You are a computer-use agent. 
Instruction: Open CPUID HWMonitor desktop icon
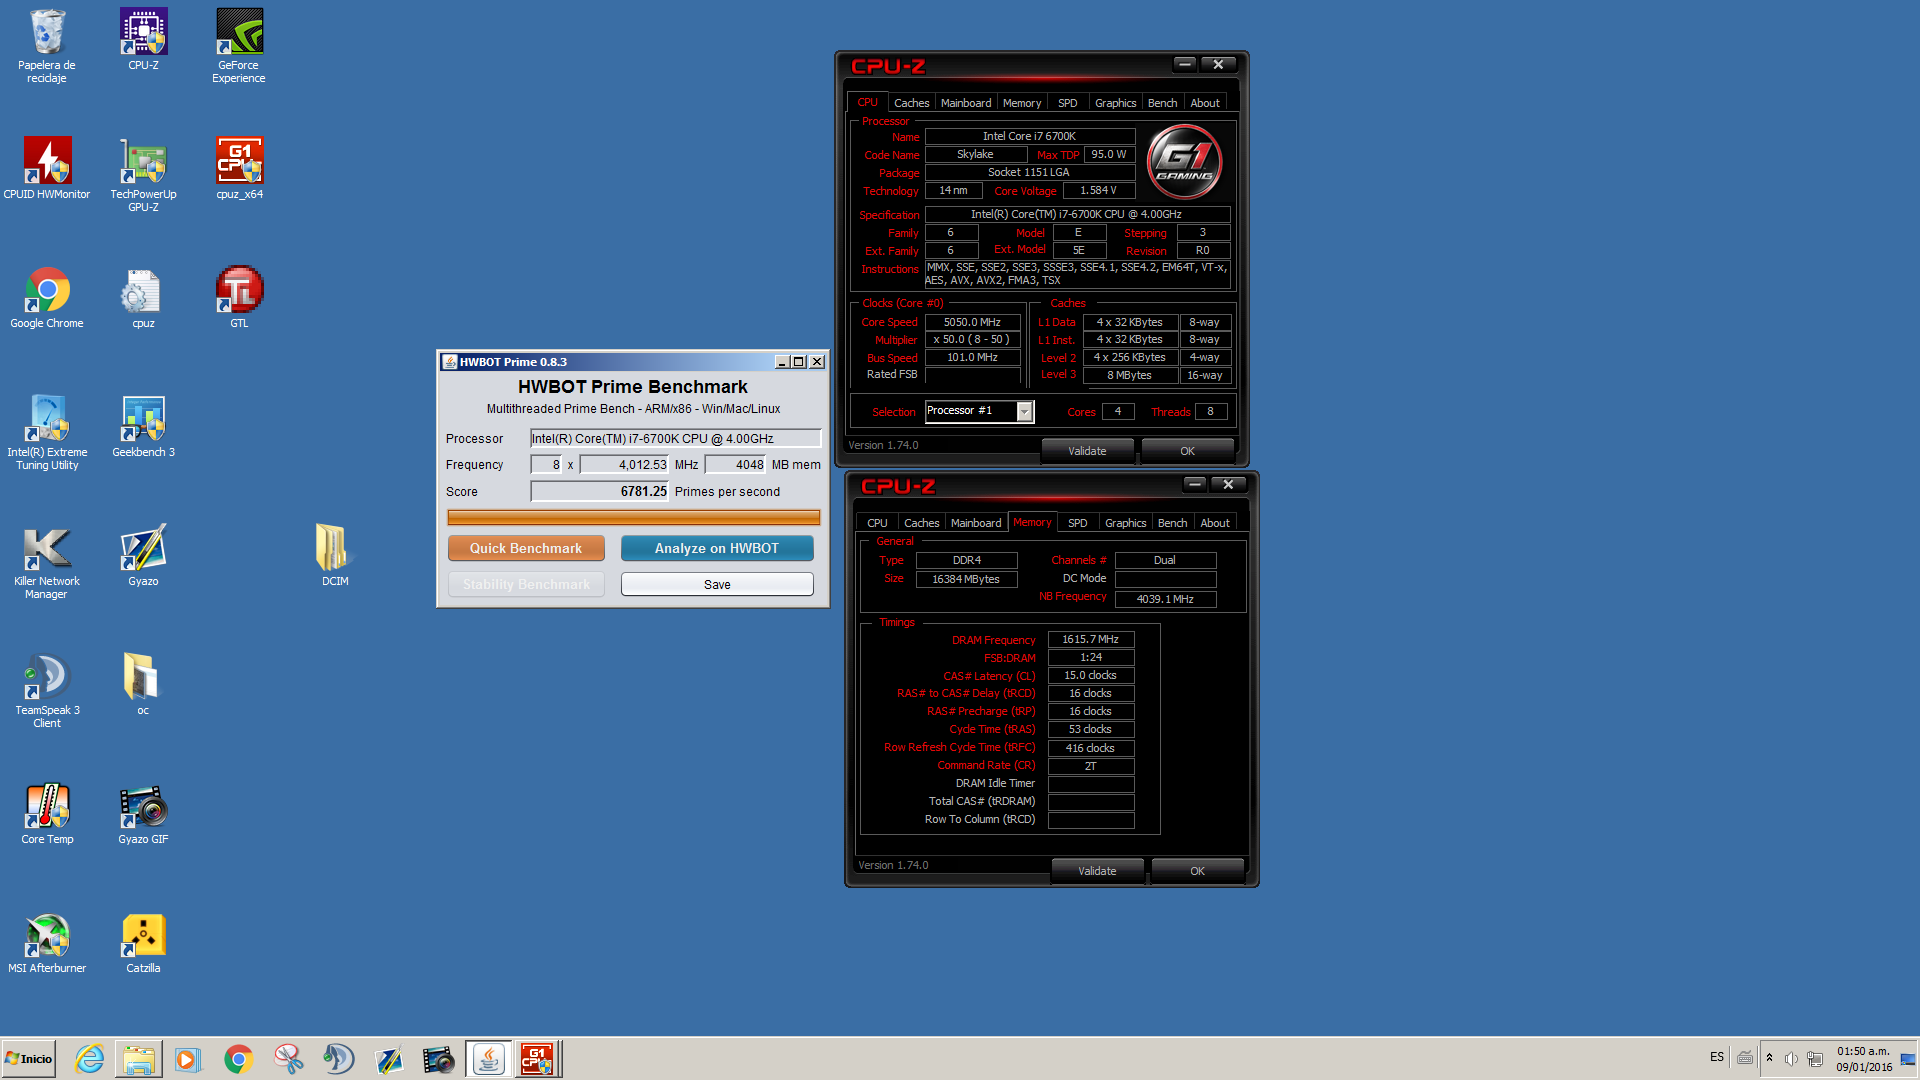click(47, 168)
